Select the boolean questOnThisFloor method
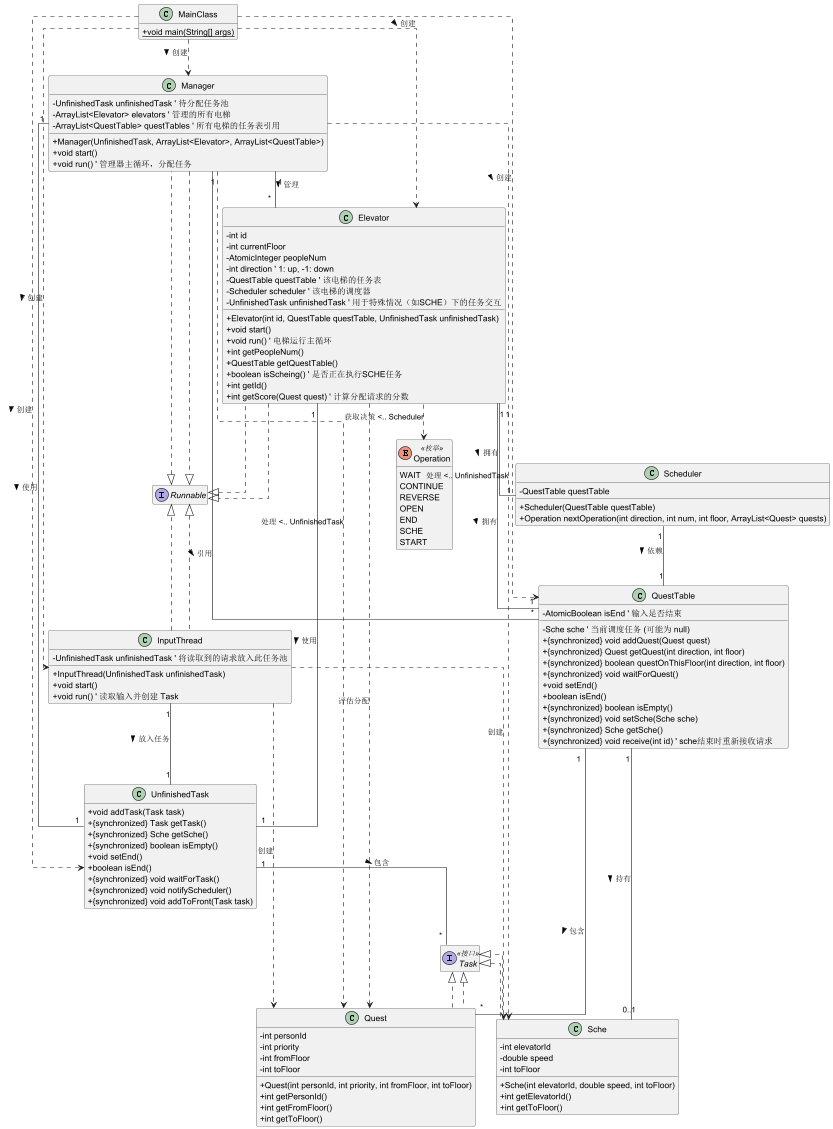The height and width of the screenshot is (1129, 833). click(663, 663)
